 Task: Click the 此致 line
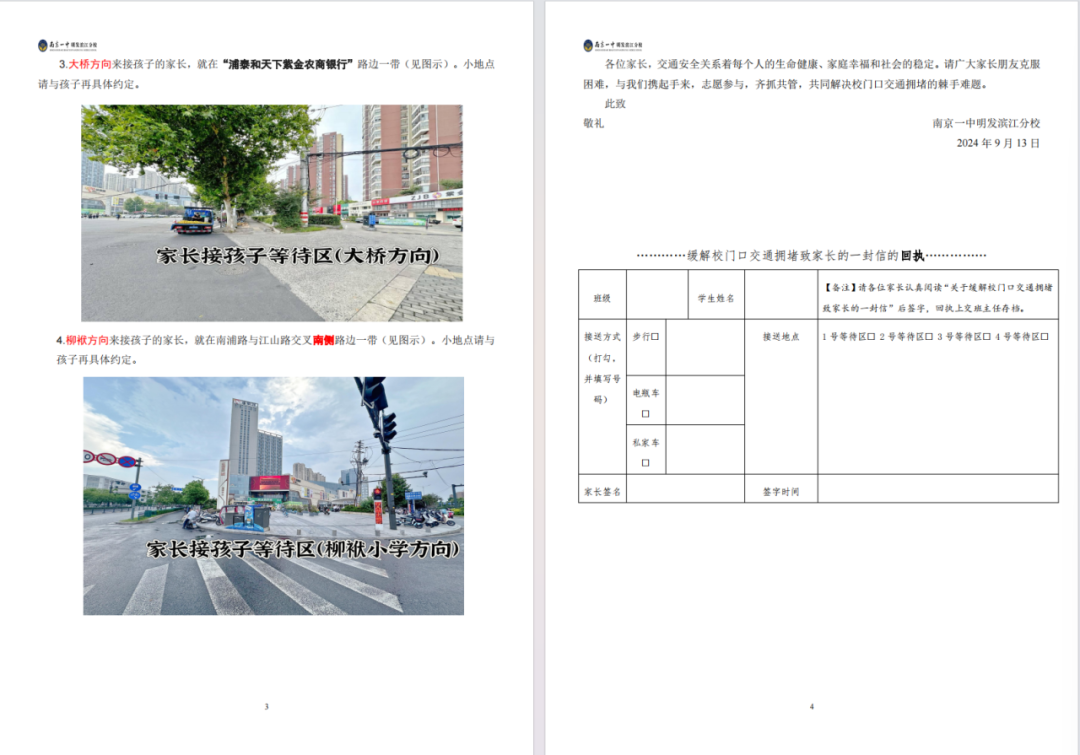click(615, 104)
